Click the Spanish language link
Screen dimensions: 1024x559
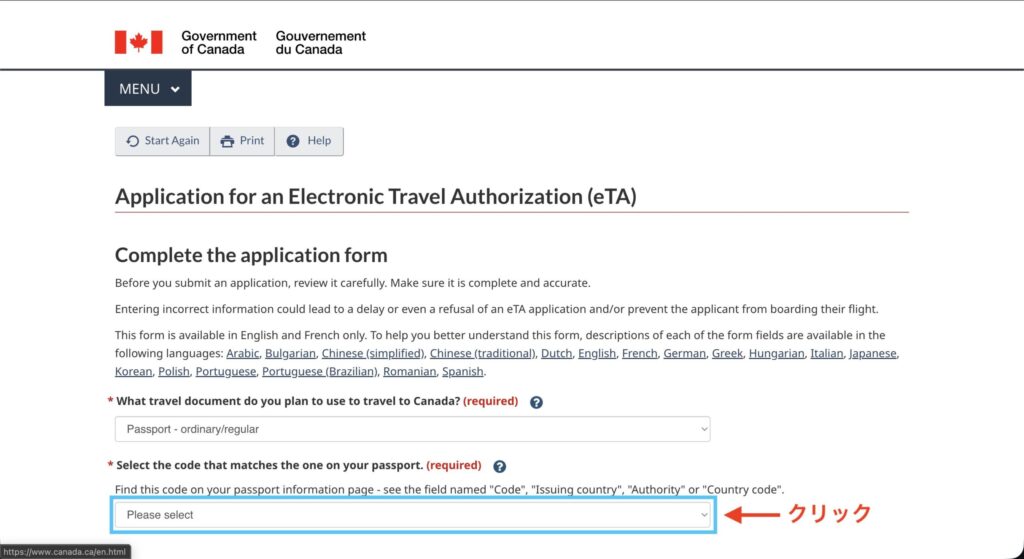[x=463, y=372]
